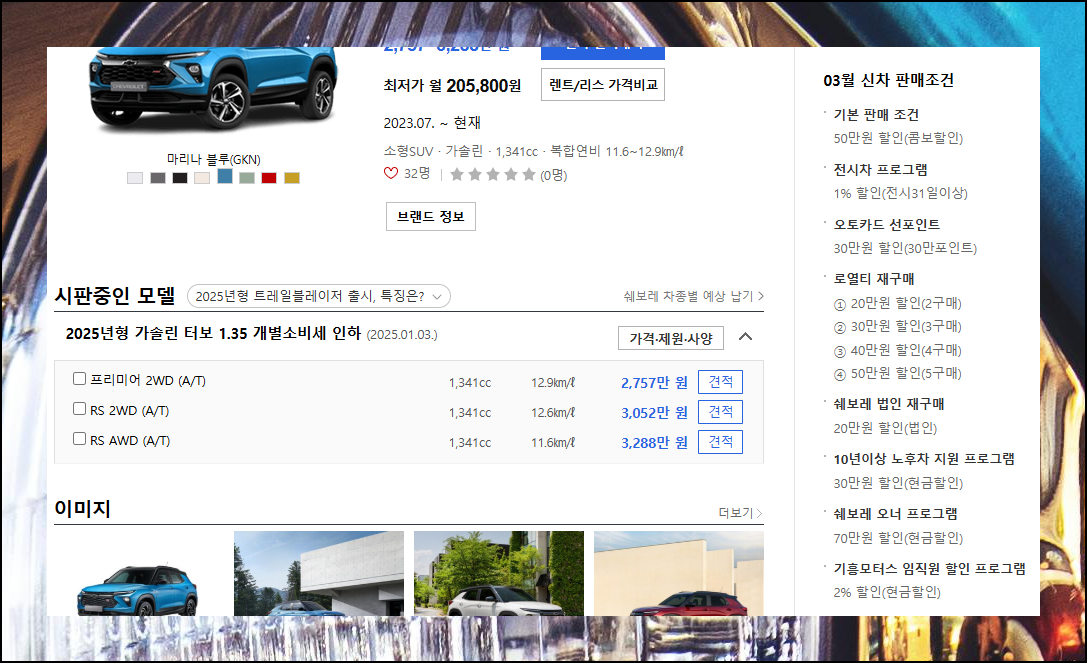Click the 12.9km/ℓ fuel economy value
This screenshot has height=663, width=1087.
553,382
